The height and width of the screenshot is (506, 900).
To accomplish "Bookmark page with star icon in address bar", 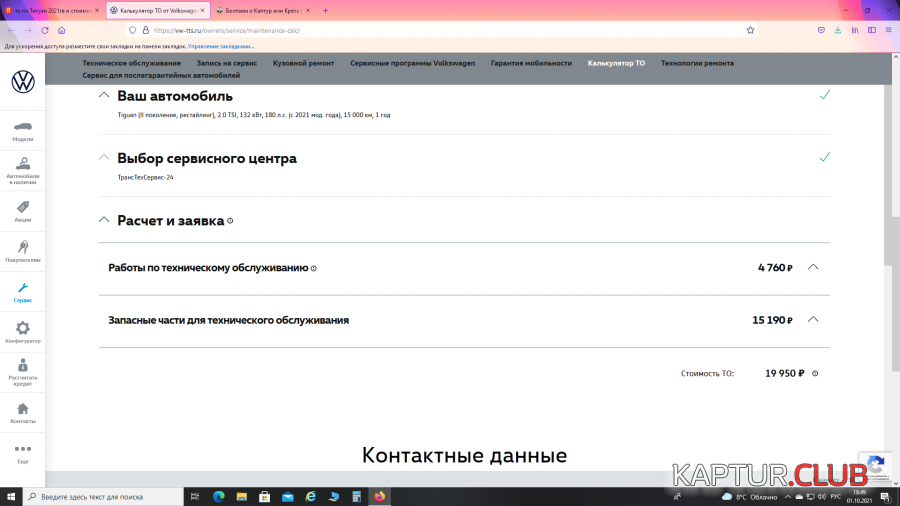I will tap(750, 30).
